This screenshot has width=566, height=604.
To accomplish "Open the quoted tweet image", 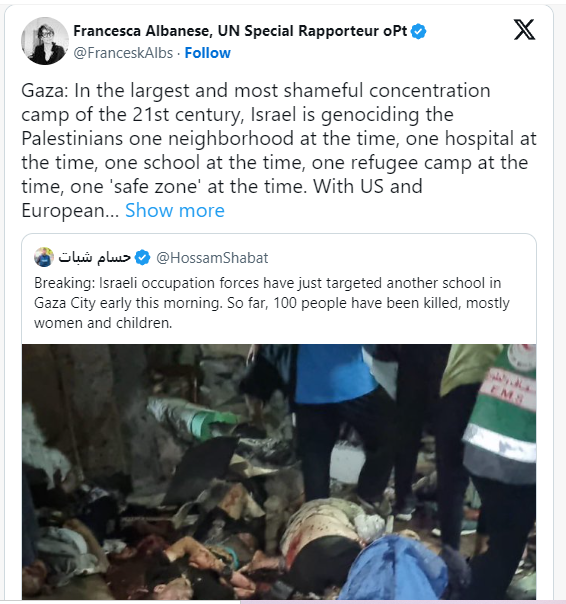I will (x=279, y=472).
